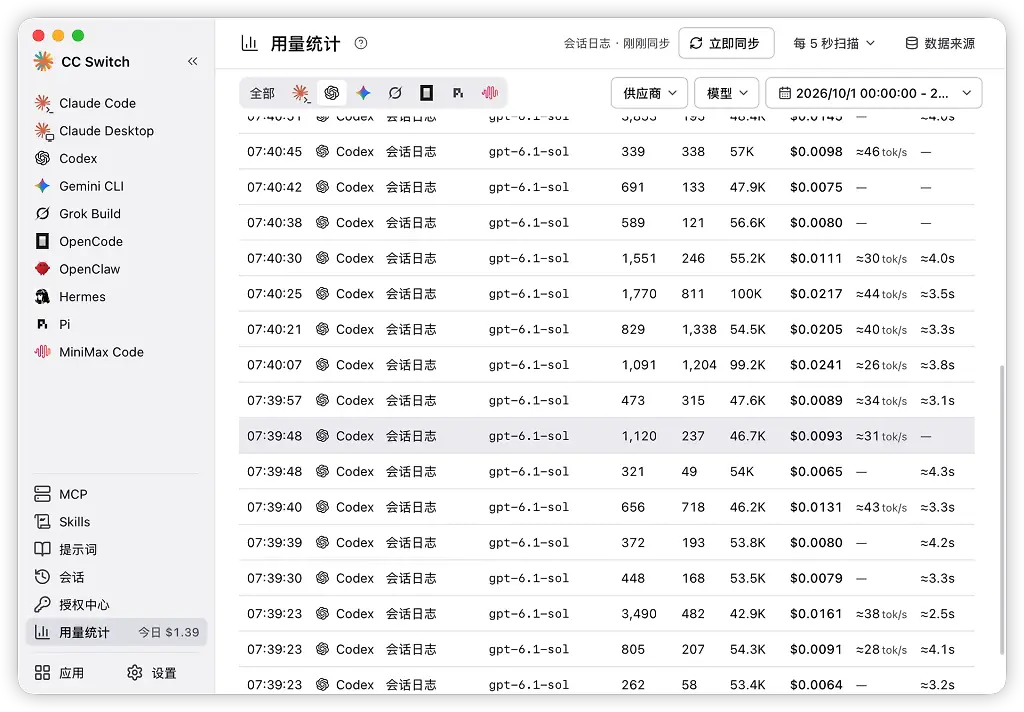Click the 07:40:30 row's 1,551 value
Image resolution: width=1024 pixels, height=712 pixels.
[639, 258]
